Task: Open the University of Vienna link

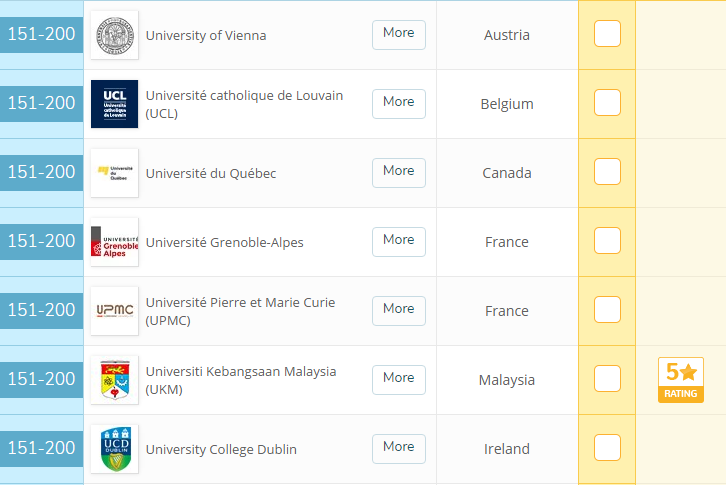Action: point(206,36)
